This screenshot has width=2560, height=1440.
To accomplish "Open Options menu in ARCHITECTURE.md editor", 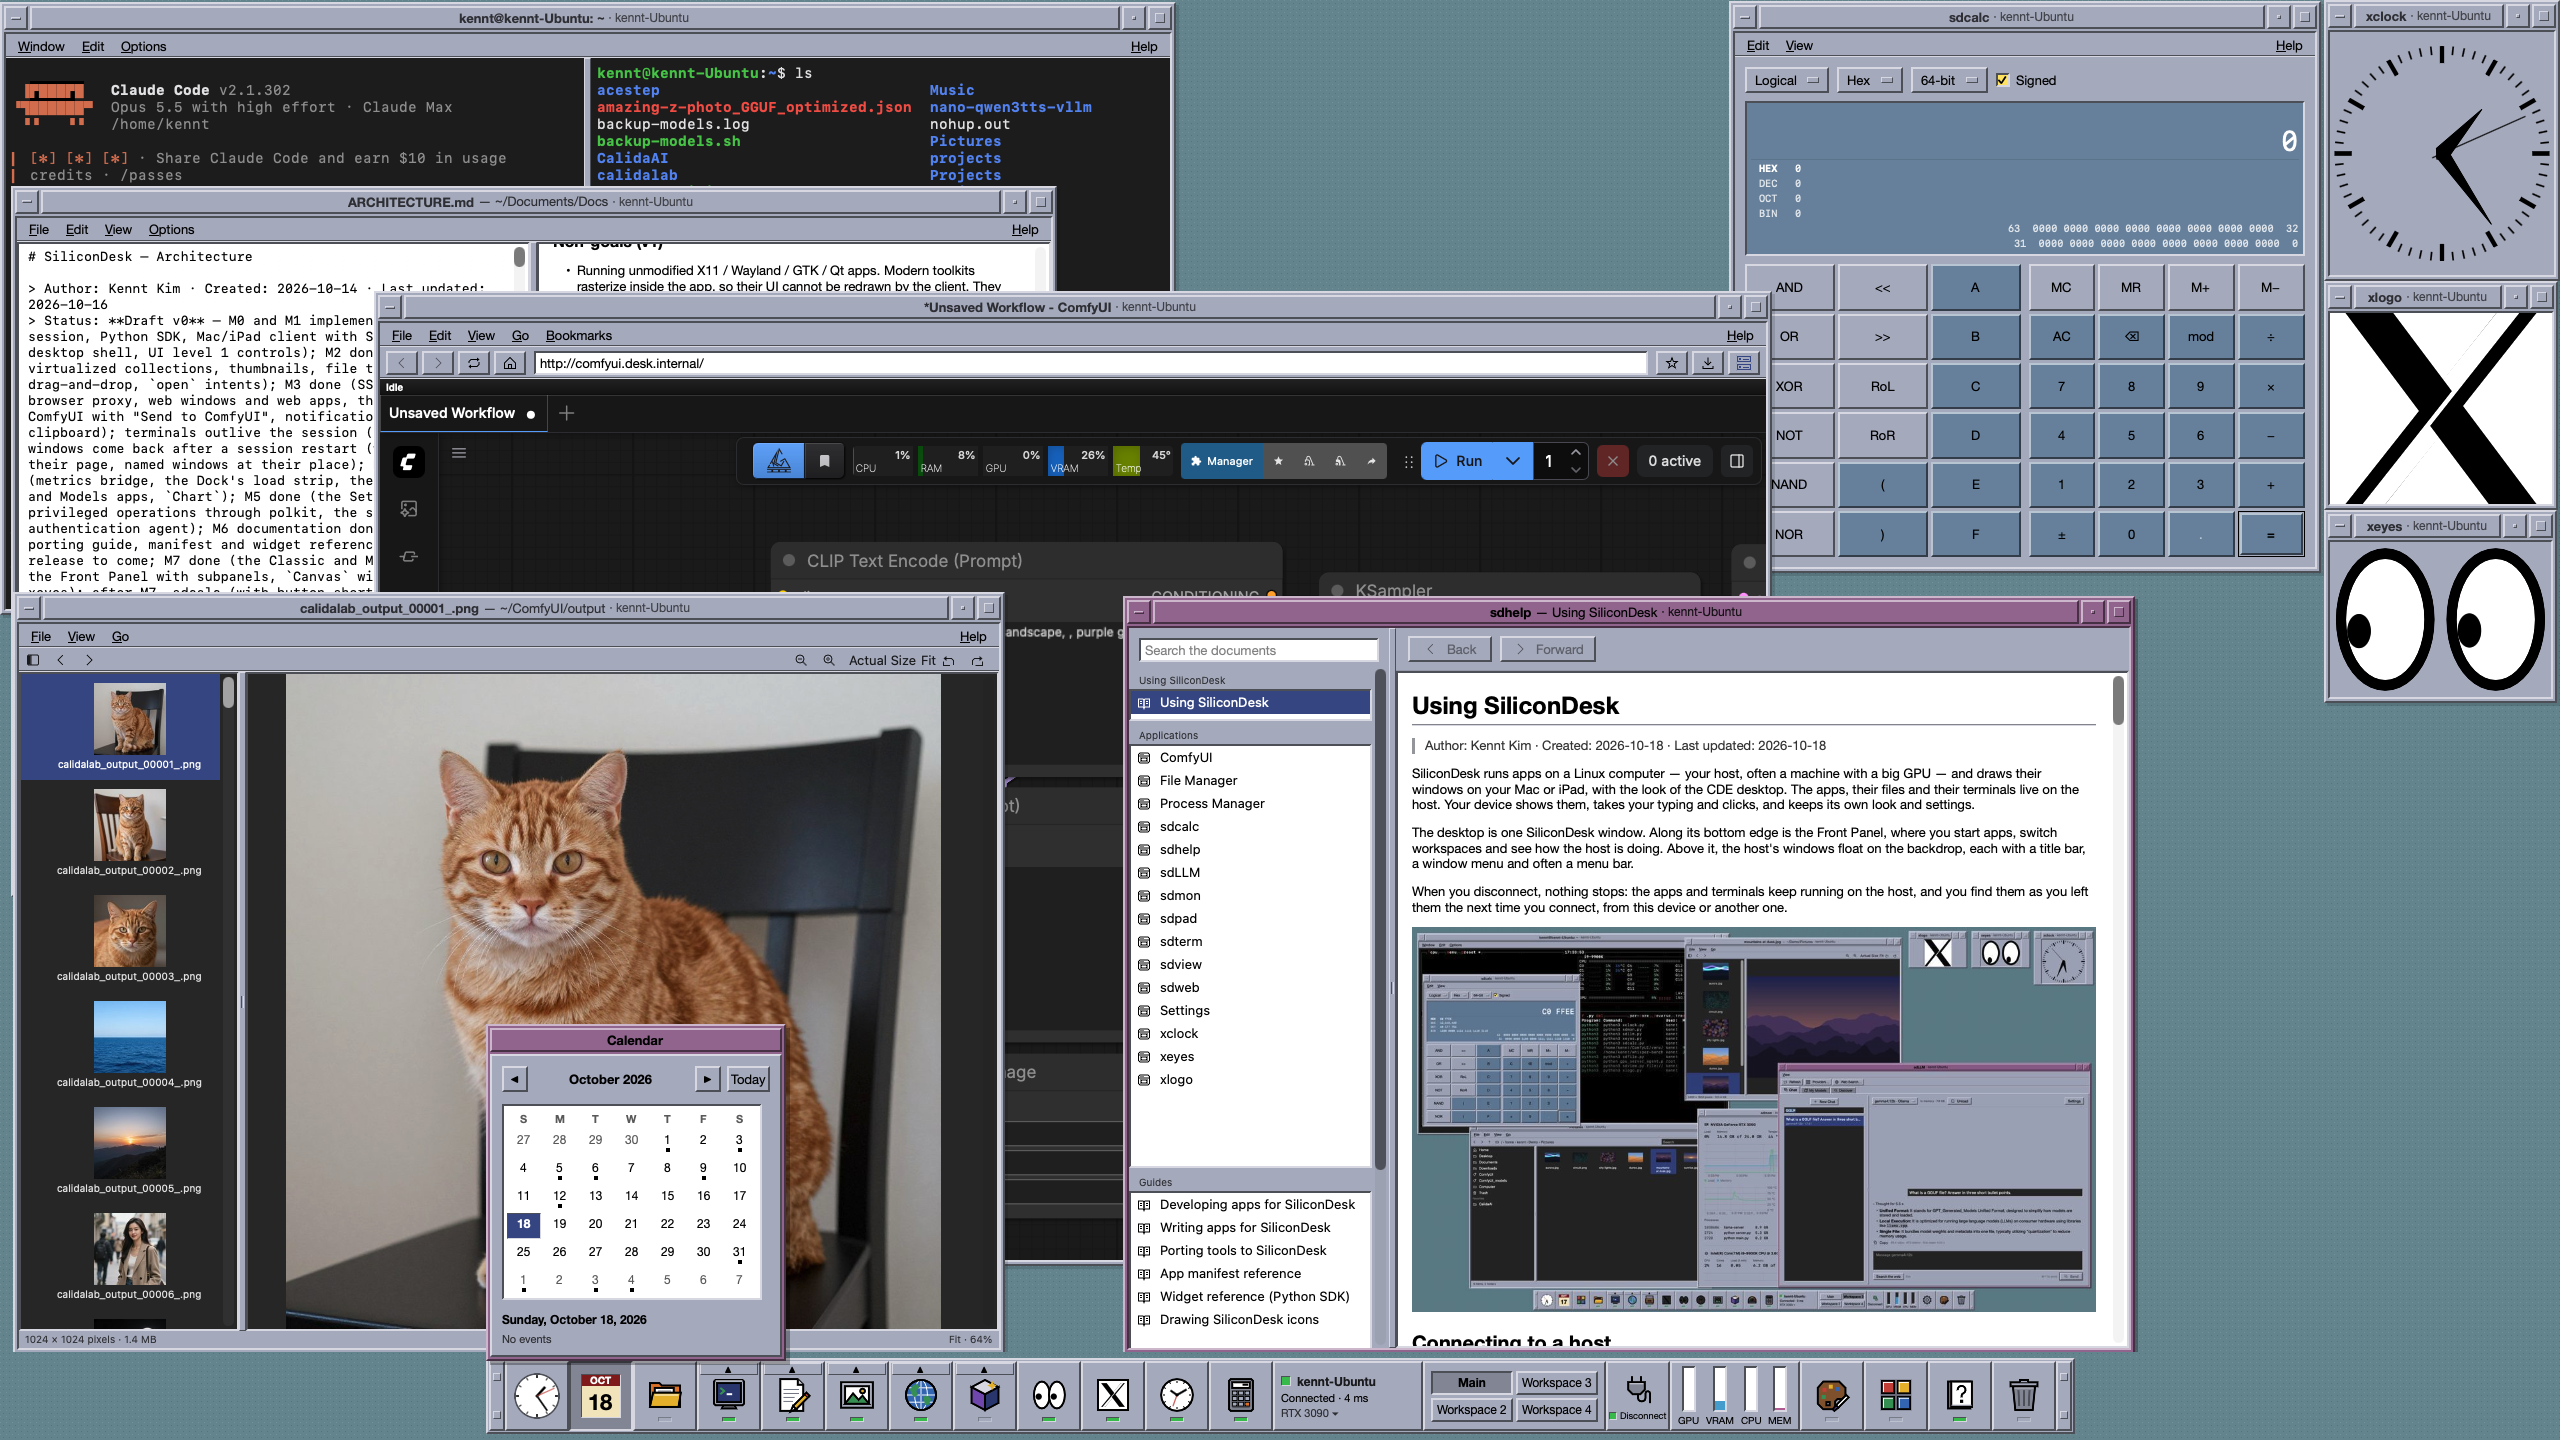I will point(171,229).
